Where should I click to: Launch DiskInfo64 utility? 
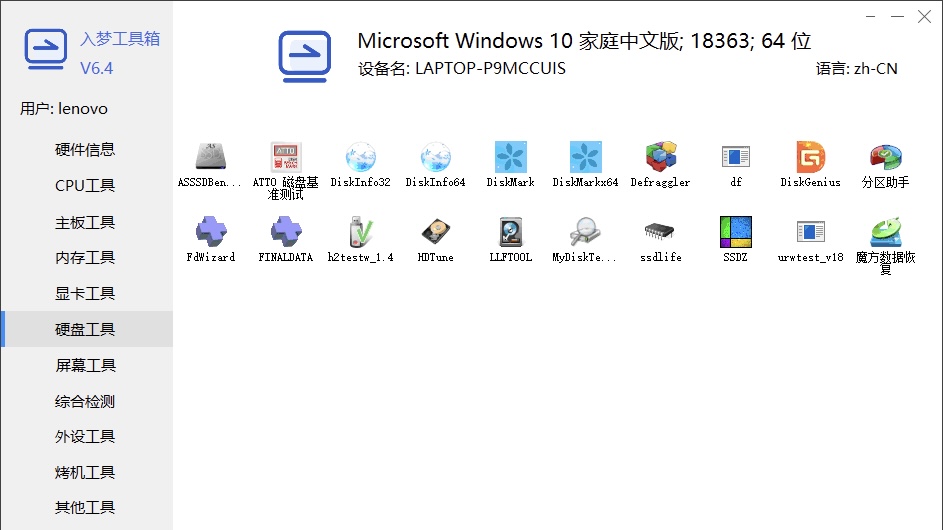435,157
